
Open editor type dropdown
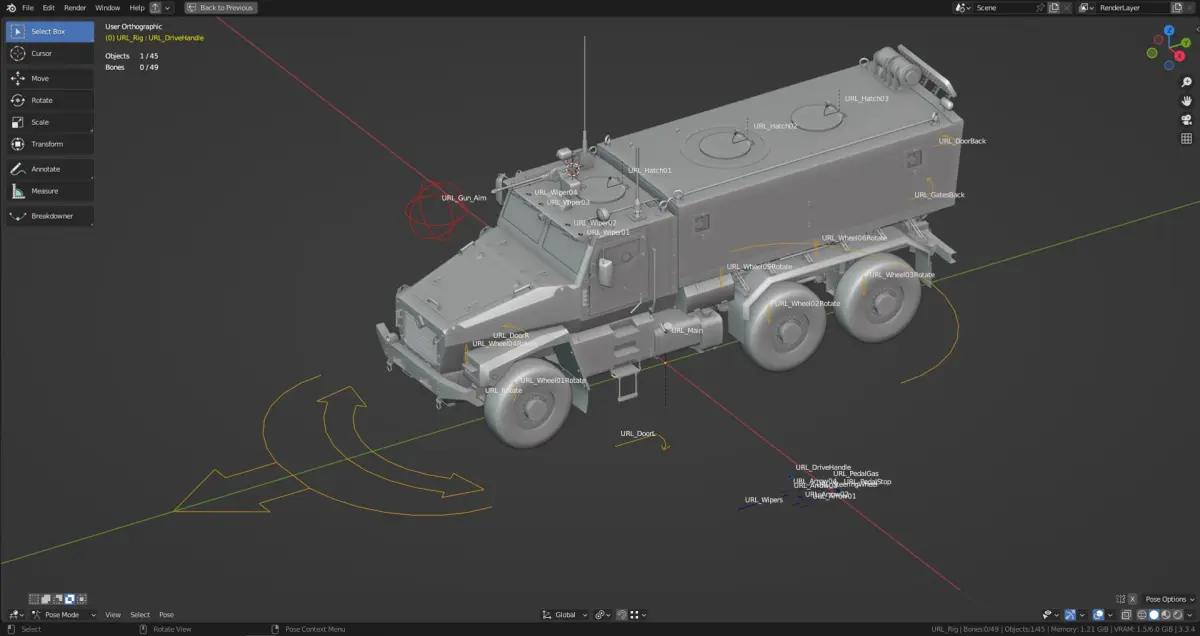tap(16, 614)
